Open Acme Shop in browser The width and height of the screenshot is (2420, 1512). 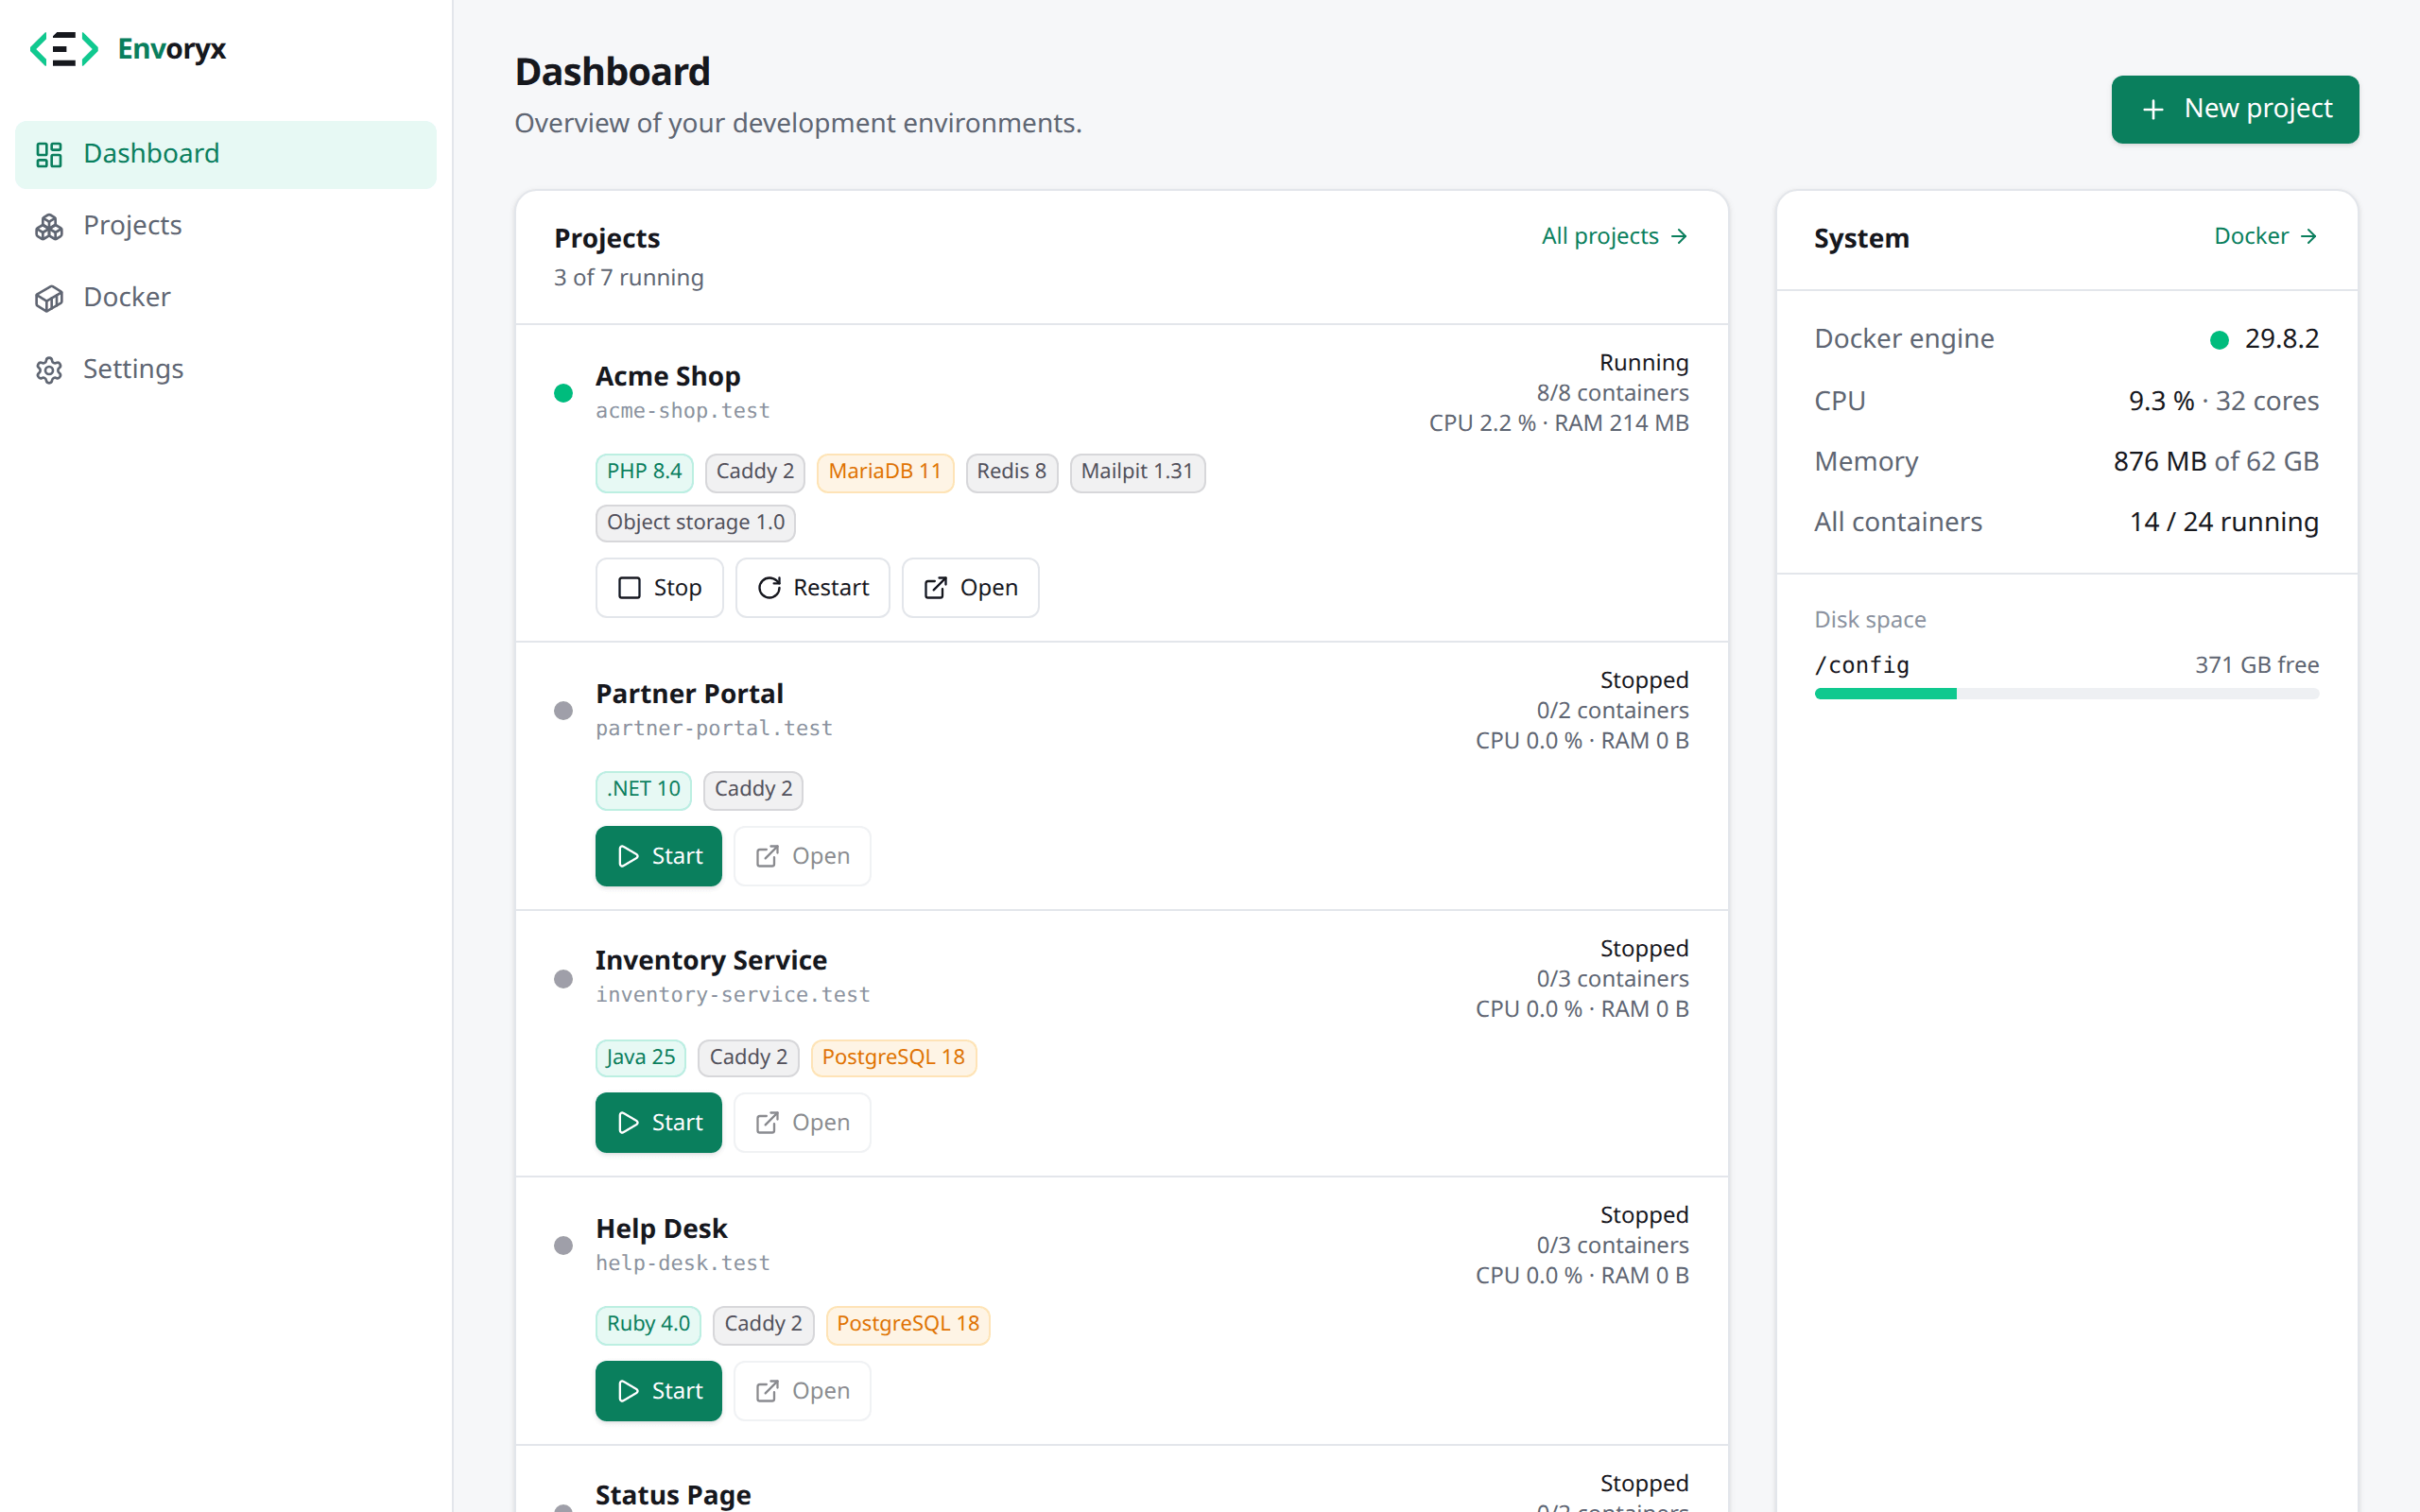click(x=970, y=588)
